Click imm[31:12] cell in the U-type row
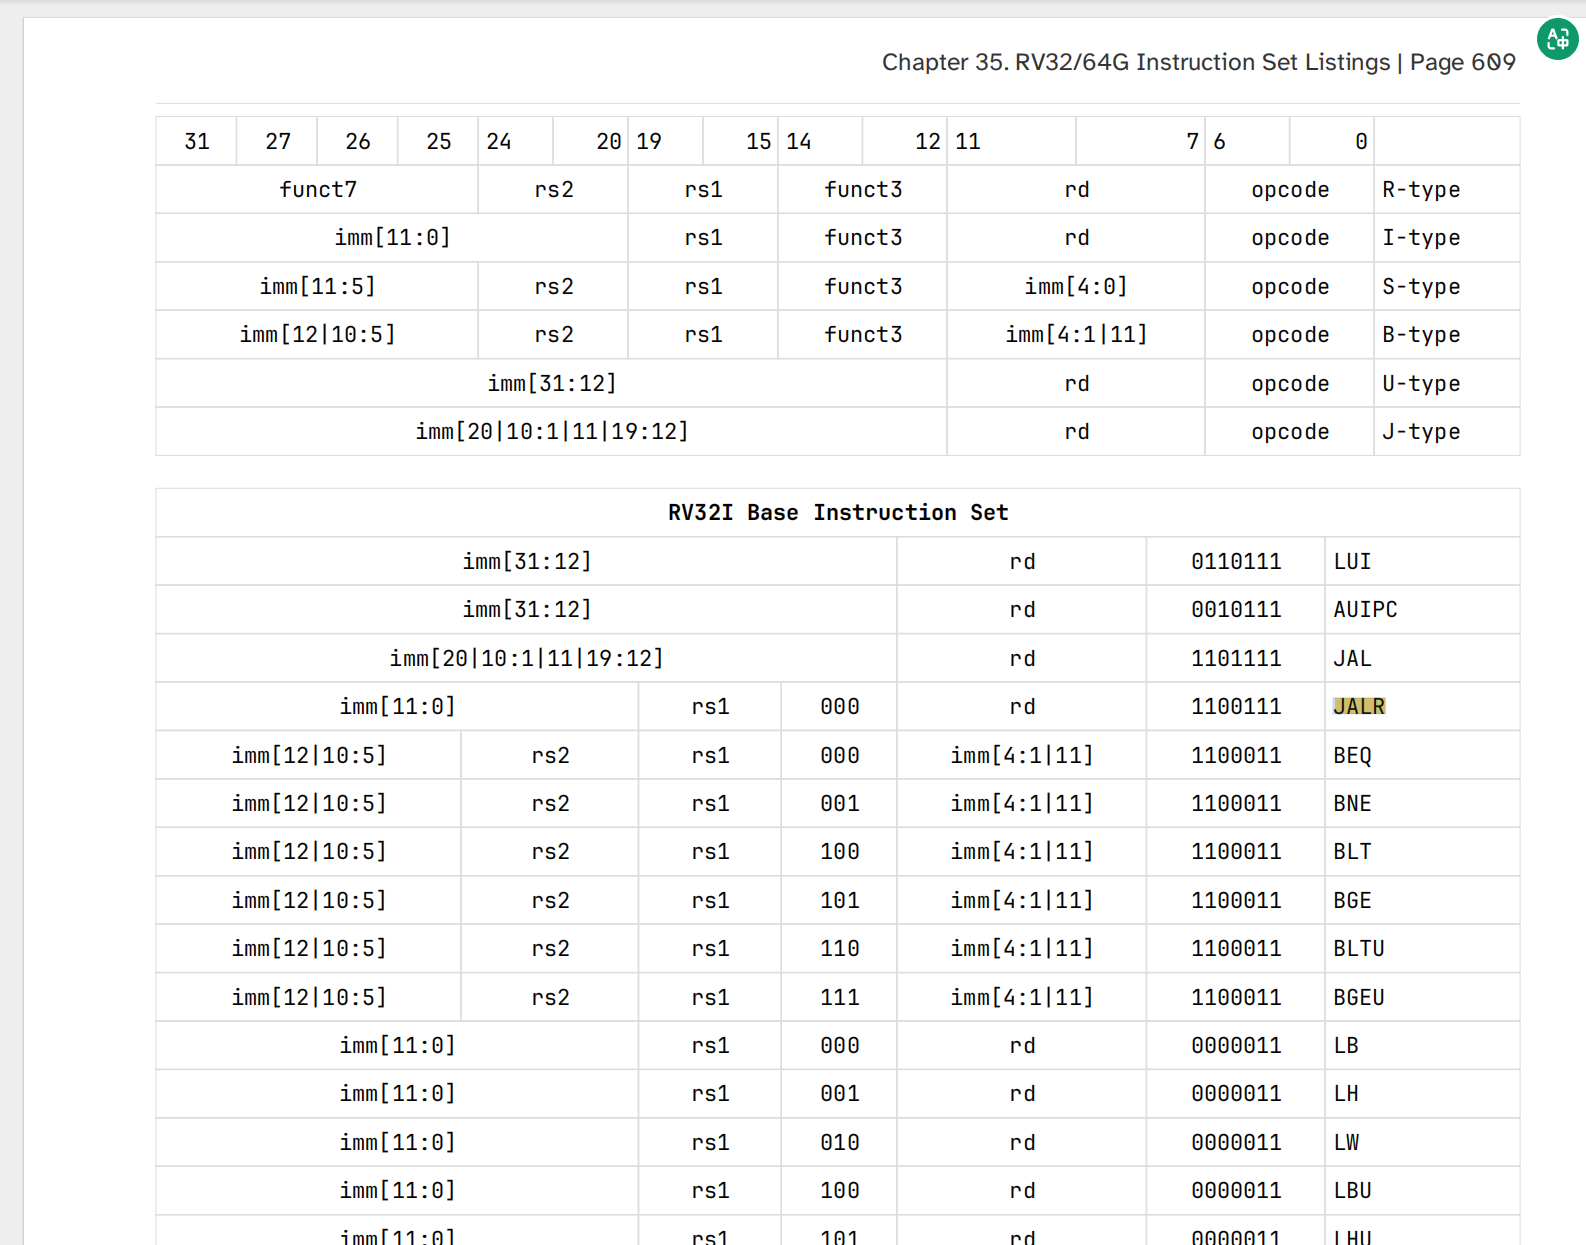 pyautogui.click(x=552, y=383)
